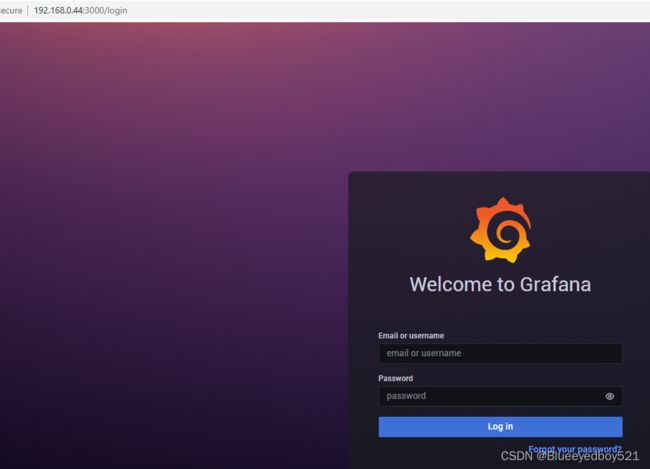
Task: Focus the email or username field
Action: (500, 353)
